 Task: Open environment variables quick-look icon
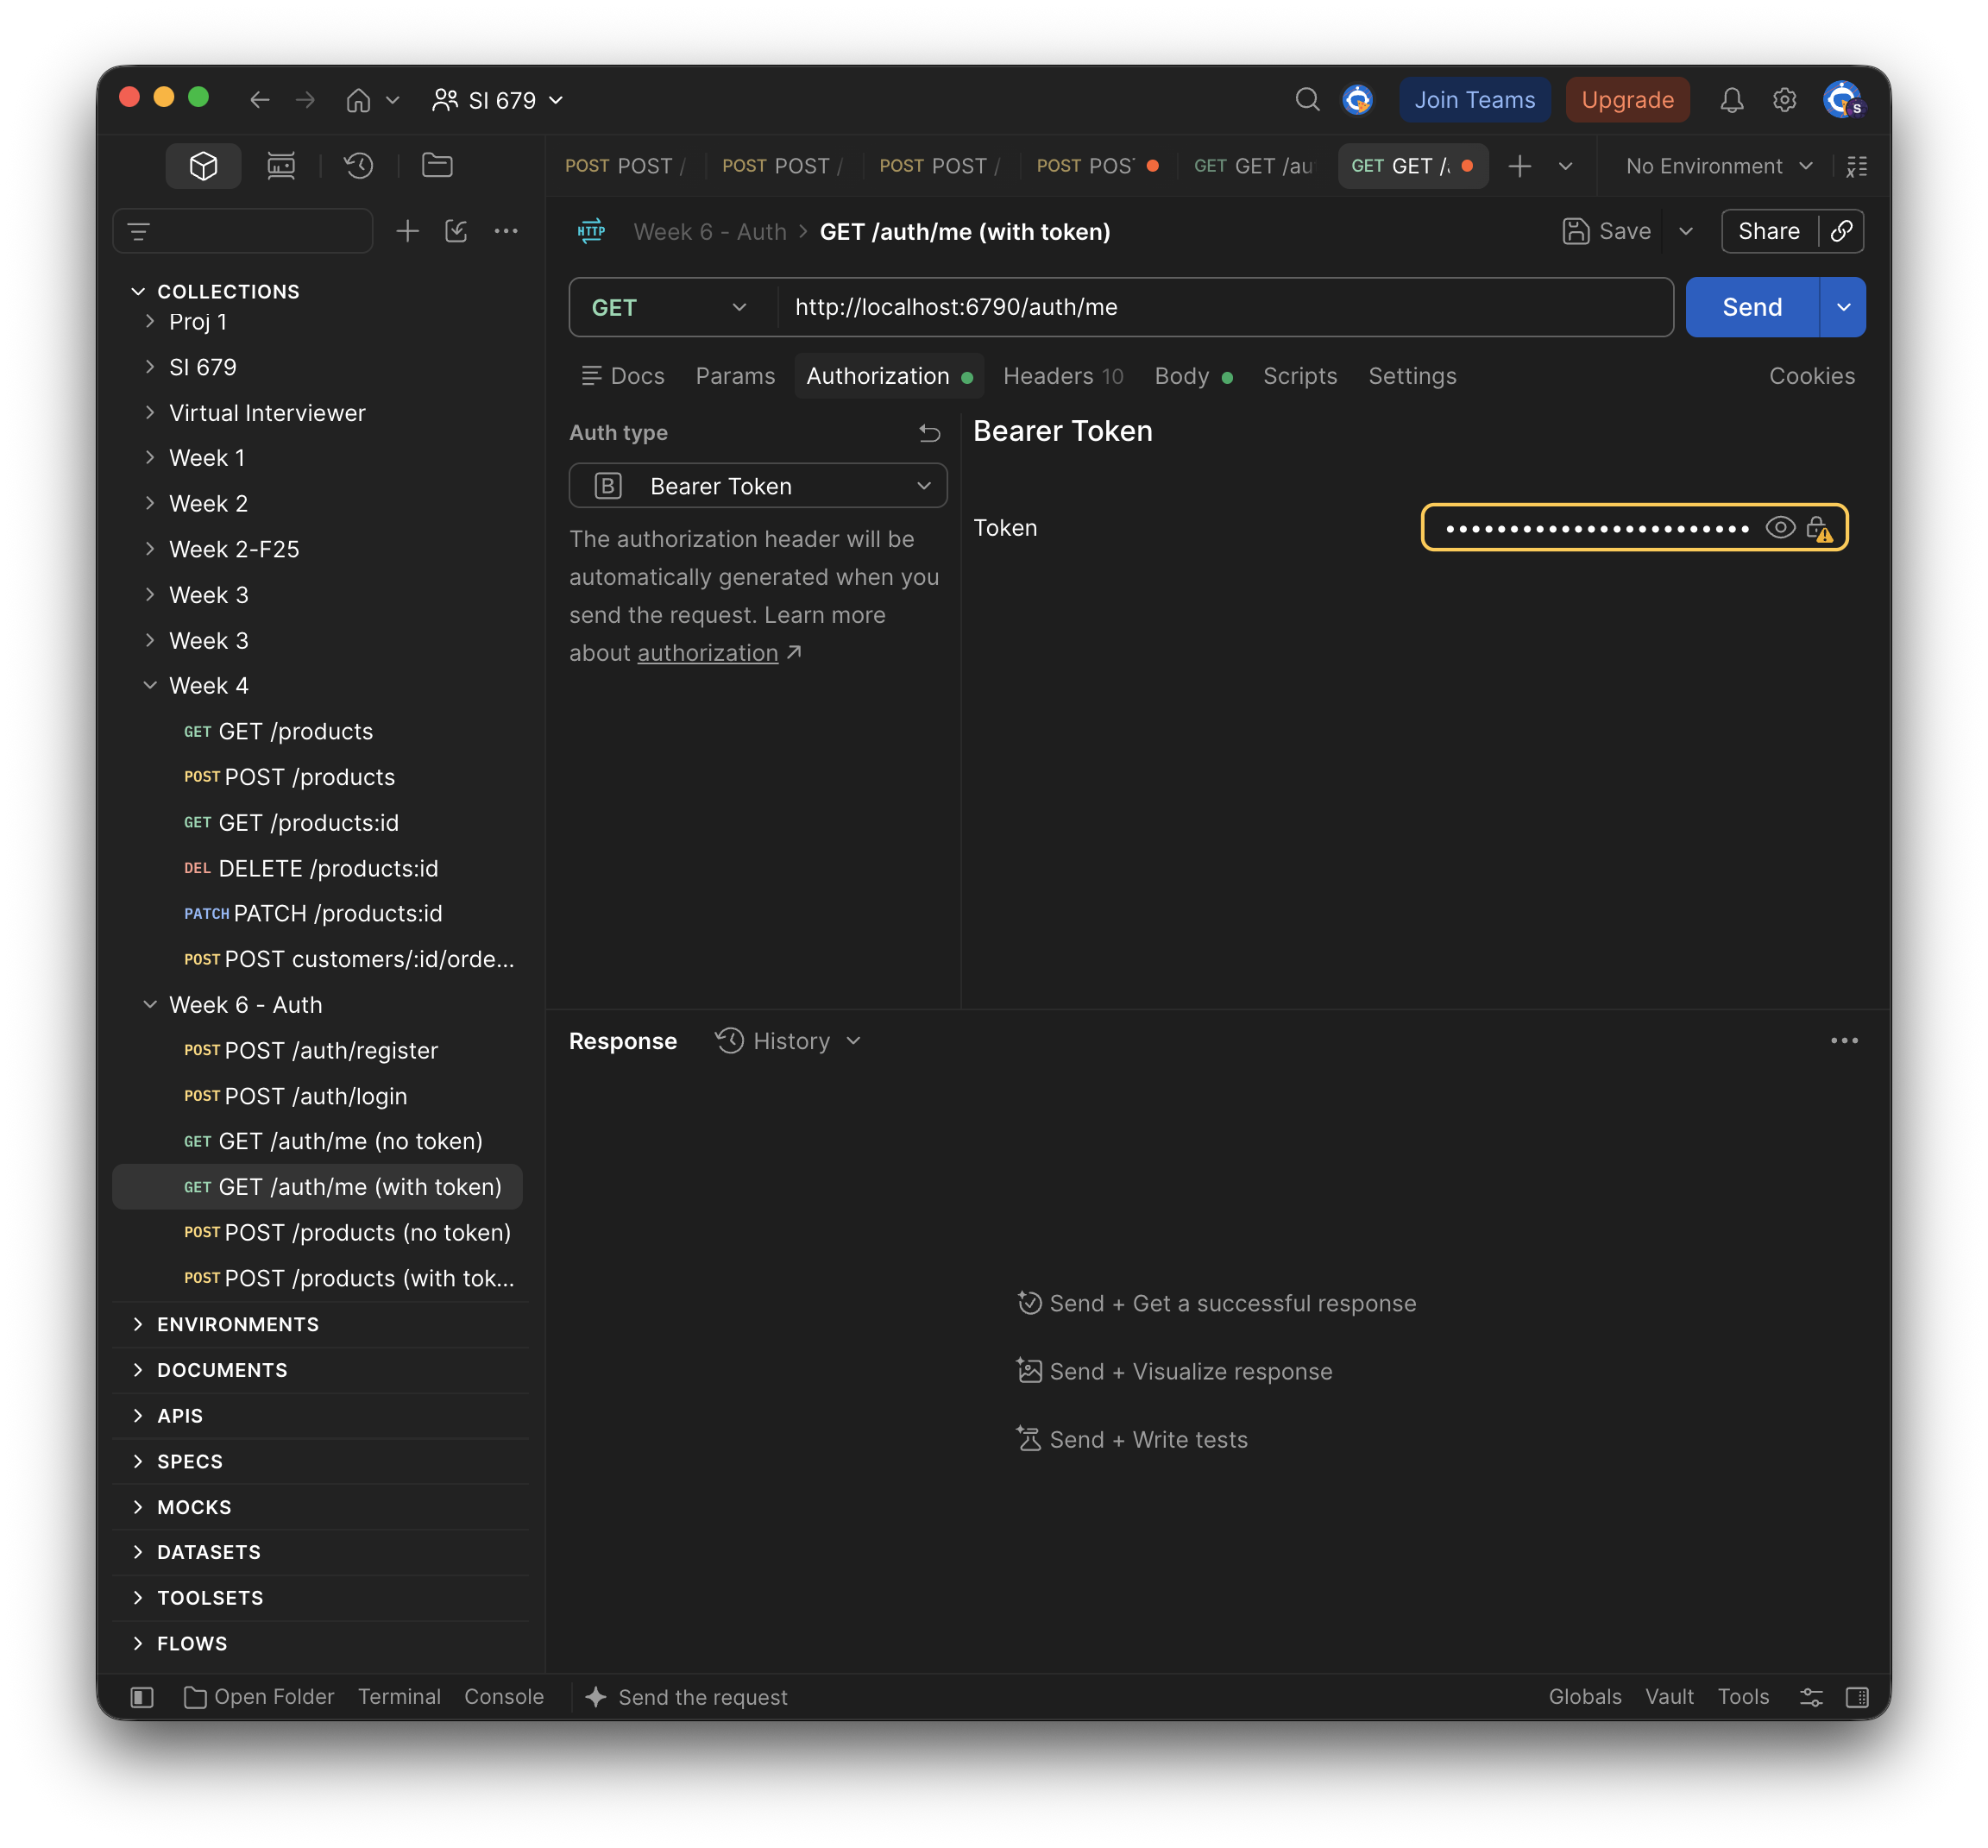coord(1857,166)
